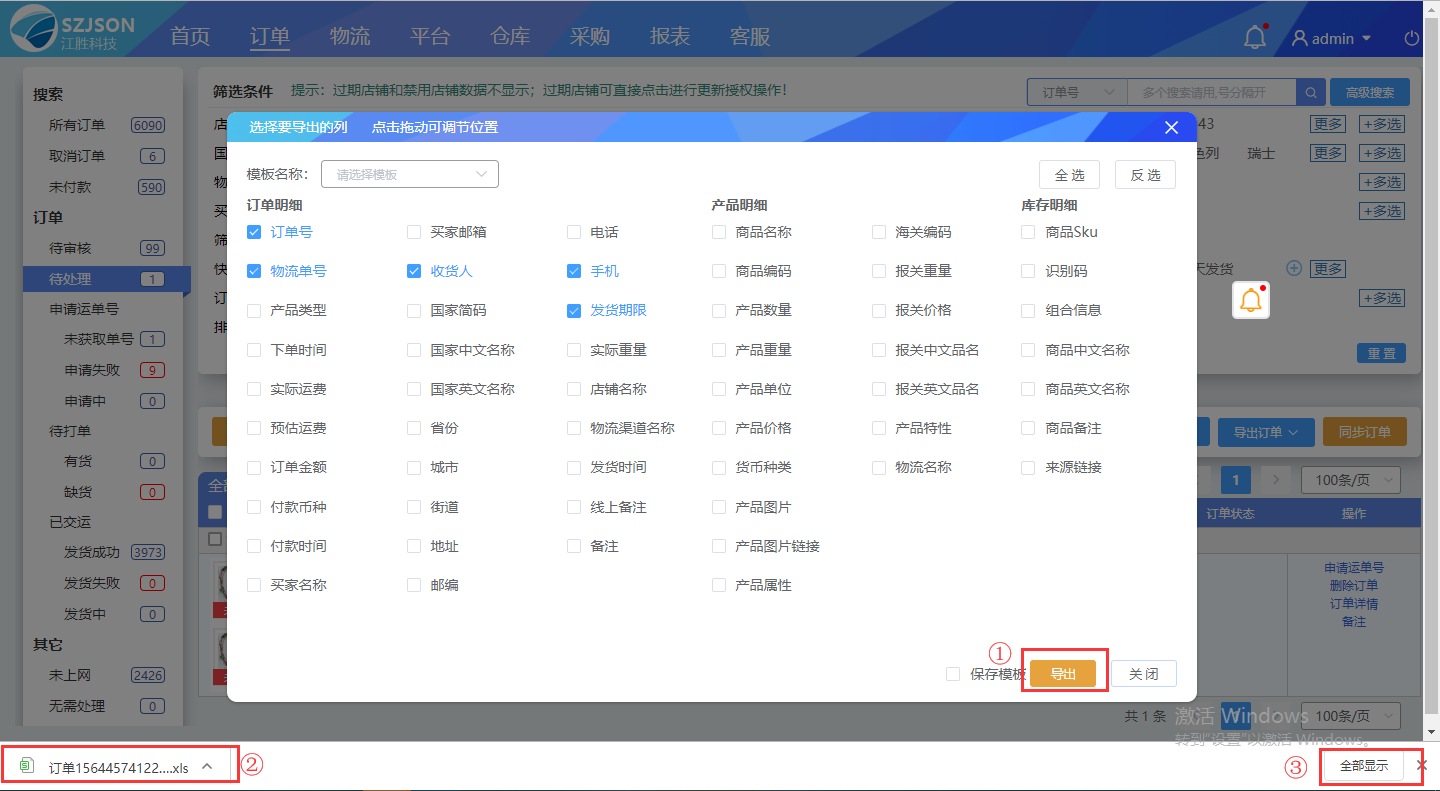Open the 物流 menu
Viewport: 1440px width, 791px height.
(350, 36)
